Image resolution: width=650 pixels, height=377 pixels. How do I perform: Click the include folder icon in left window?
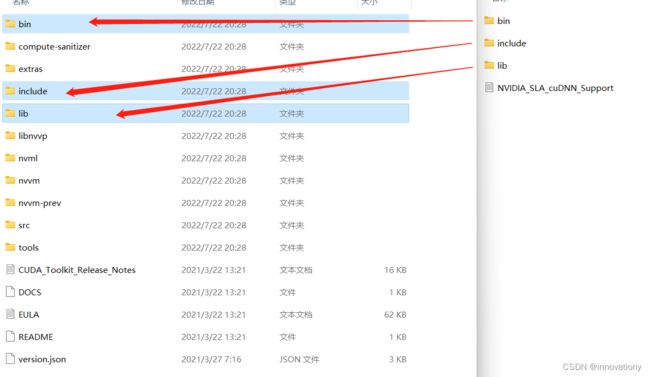[x=10, y=91]
